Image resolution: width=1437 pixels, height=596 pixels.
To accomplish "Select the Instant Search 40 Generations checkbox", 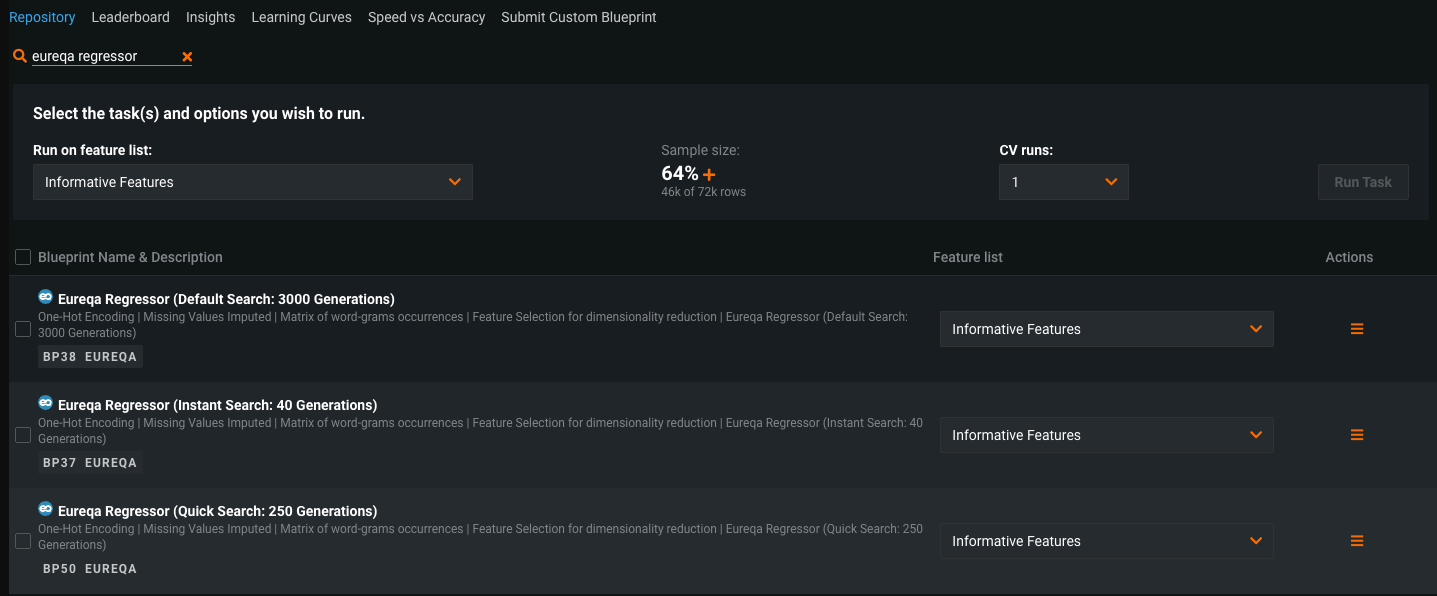I will [23, 435].
